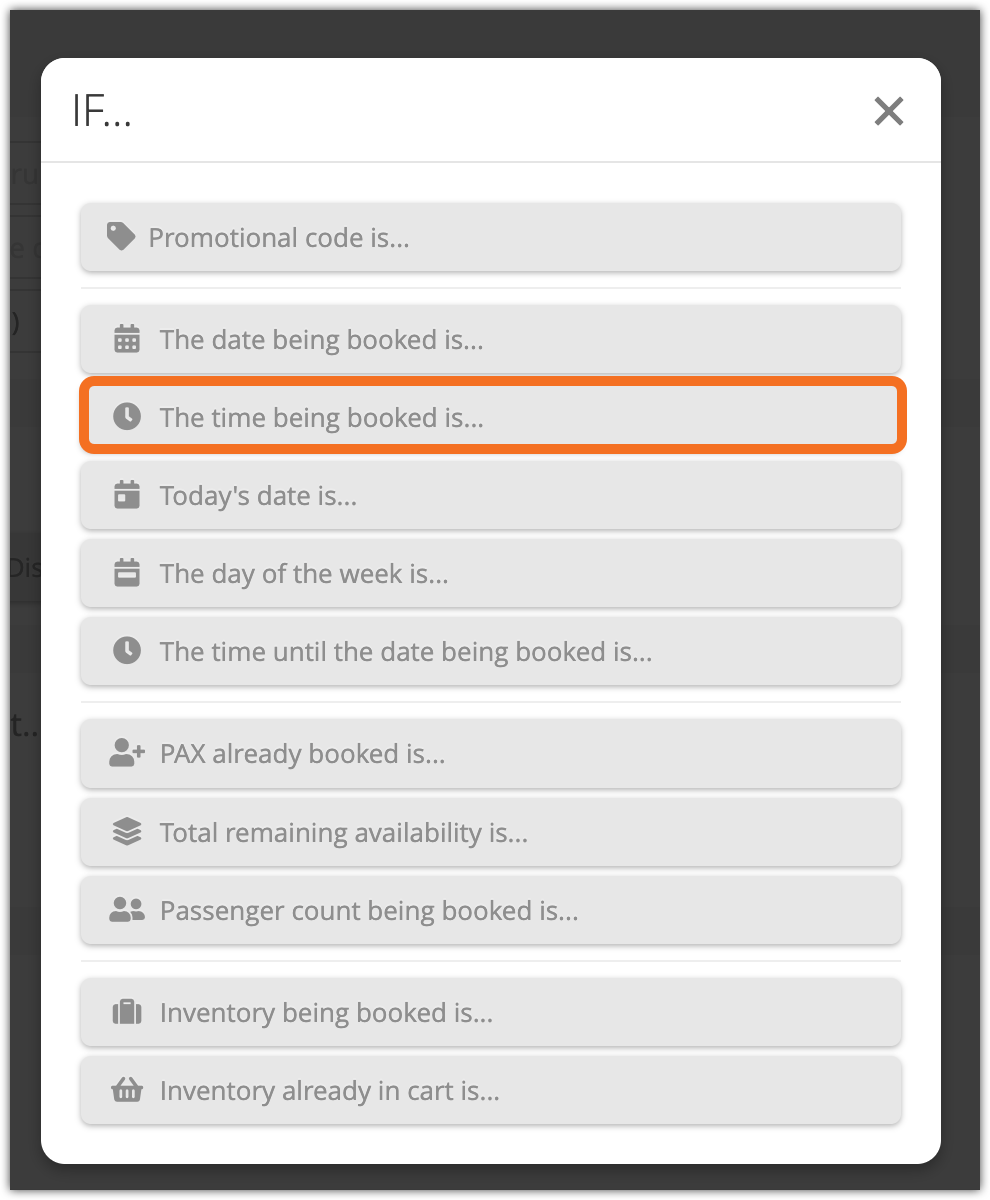The image size is (990, 1200).
Task: Click the suitcase icon for inventory being booked
Action: (127, 1012)
